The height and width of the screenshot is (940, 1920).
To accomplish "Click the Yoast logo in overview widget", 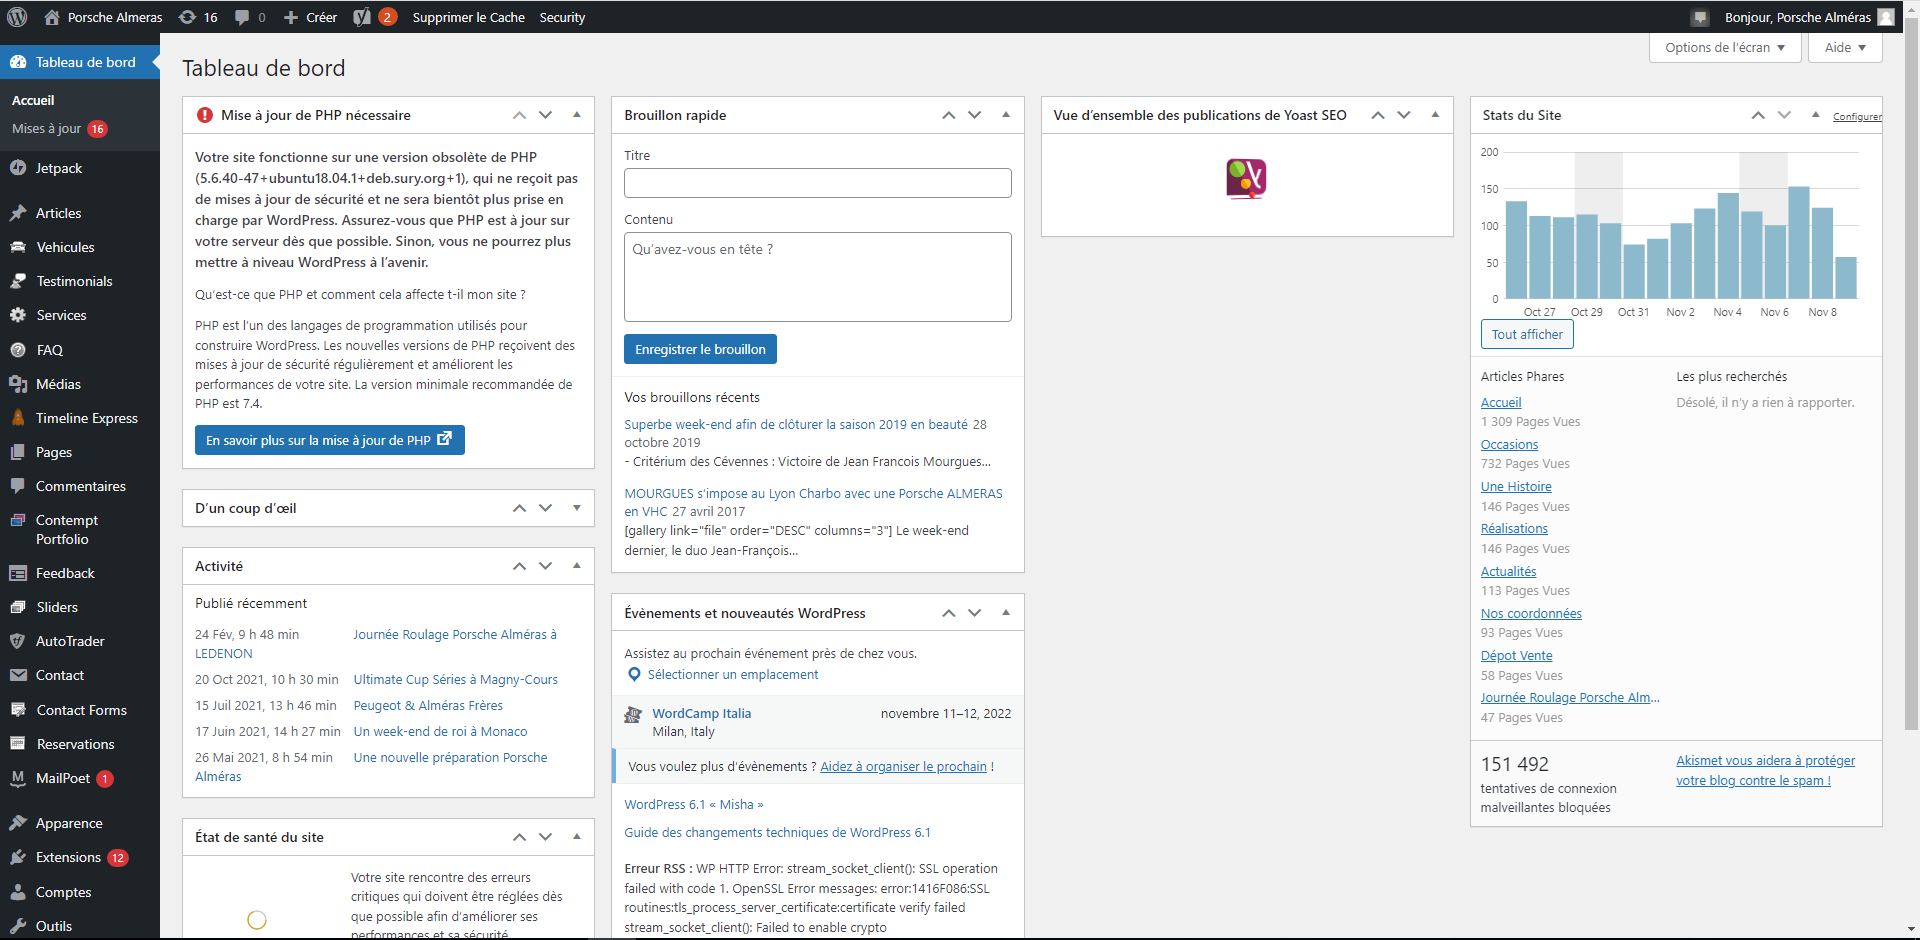I will click(x=1246, y=179).
